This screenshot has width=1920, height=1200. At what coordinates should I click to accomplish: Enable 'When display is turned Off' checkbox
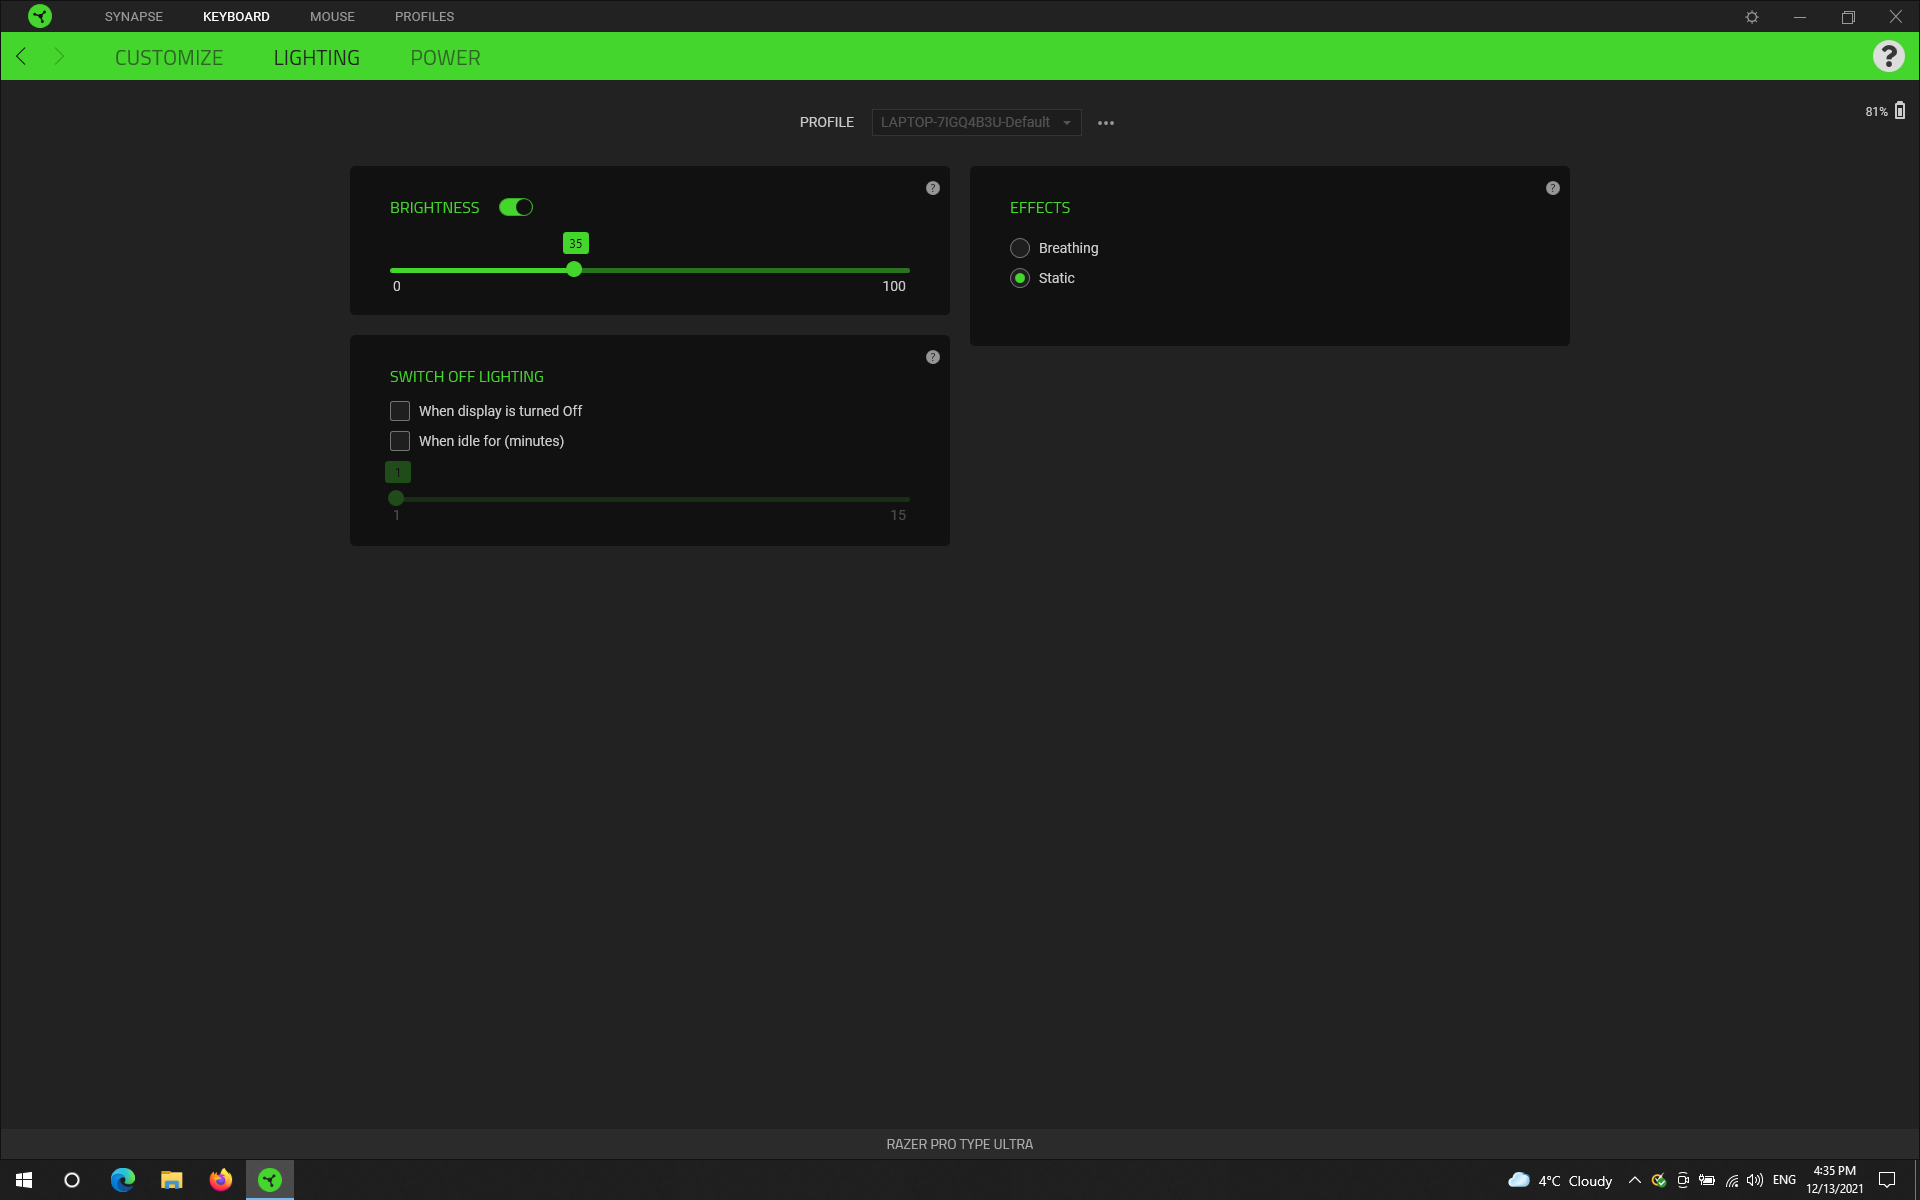pos(400,411)
